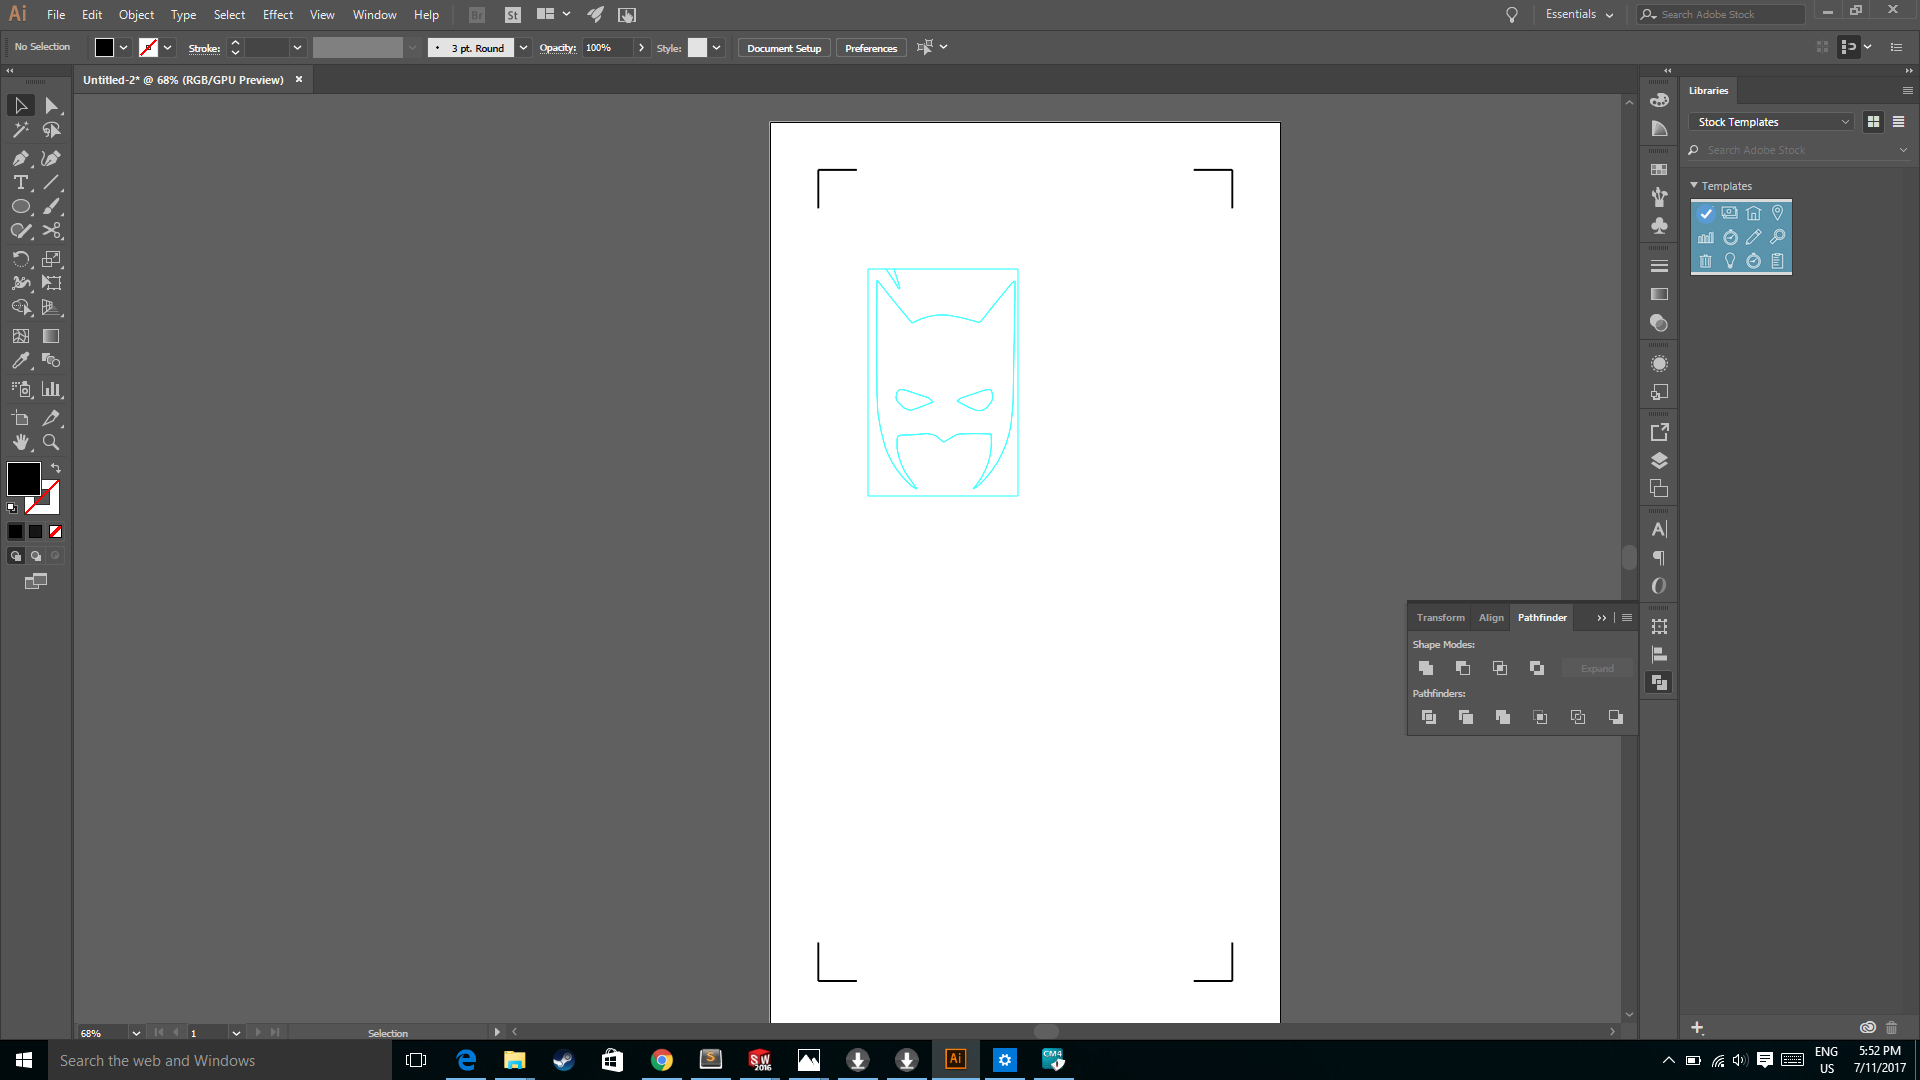
Task: Switch to the Align tab
Action: 1491,618
